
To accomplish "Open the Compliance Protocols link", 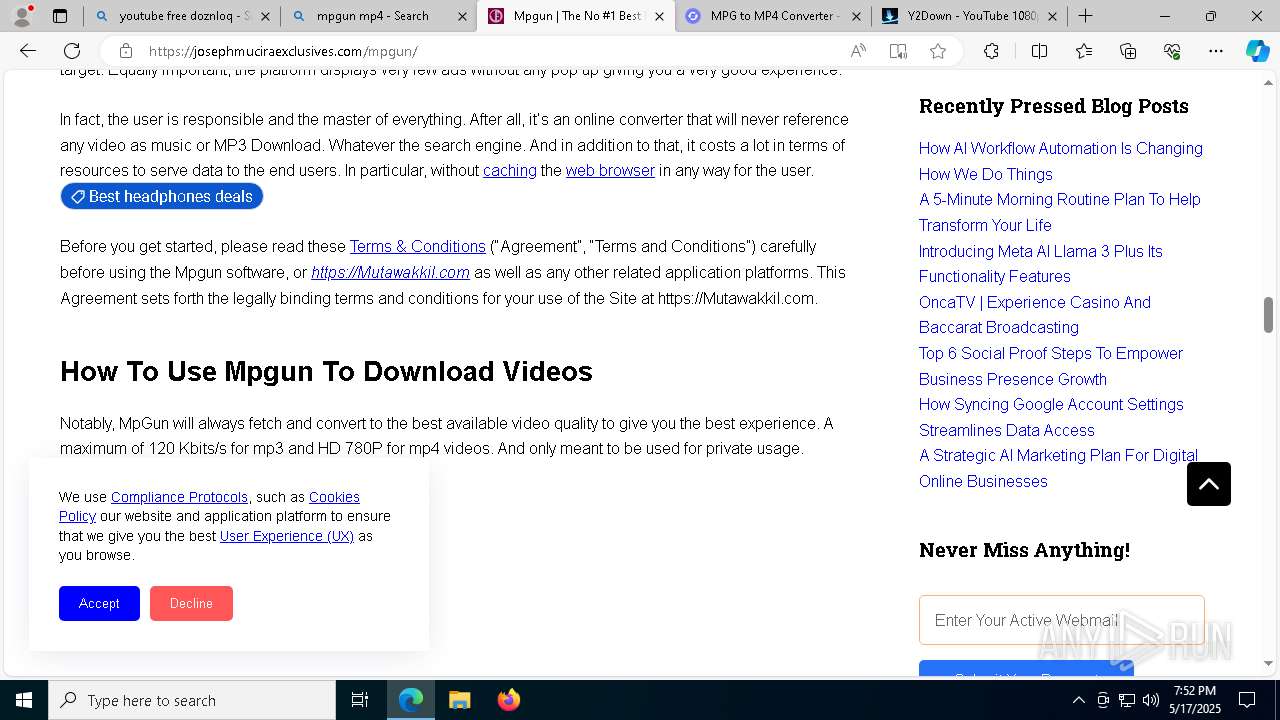I will (179, 497).
